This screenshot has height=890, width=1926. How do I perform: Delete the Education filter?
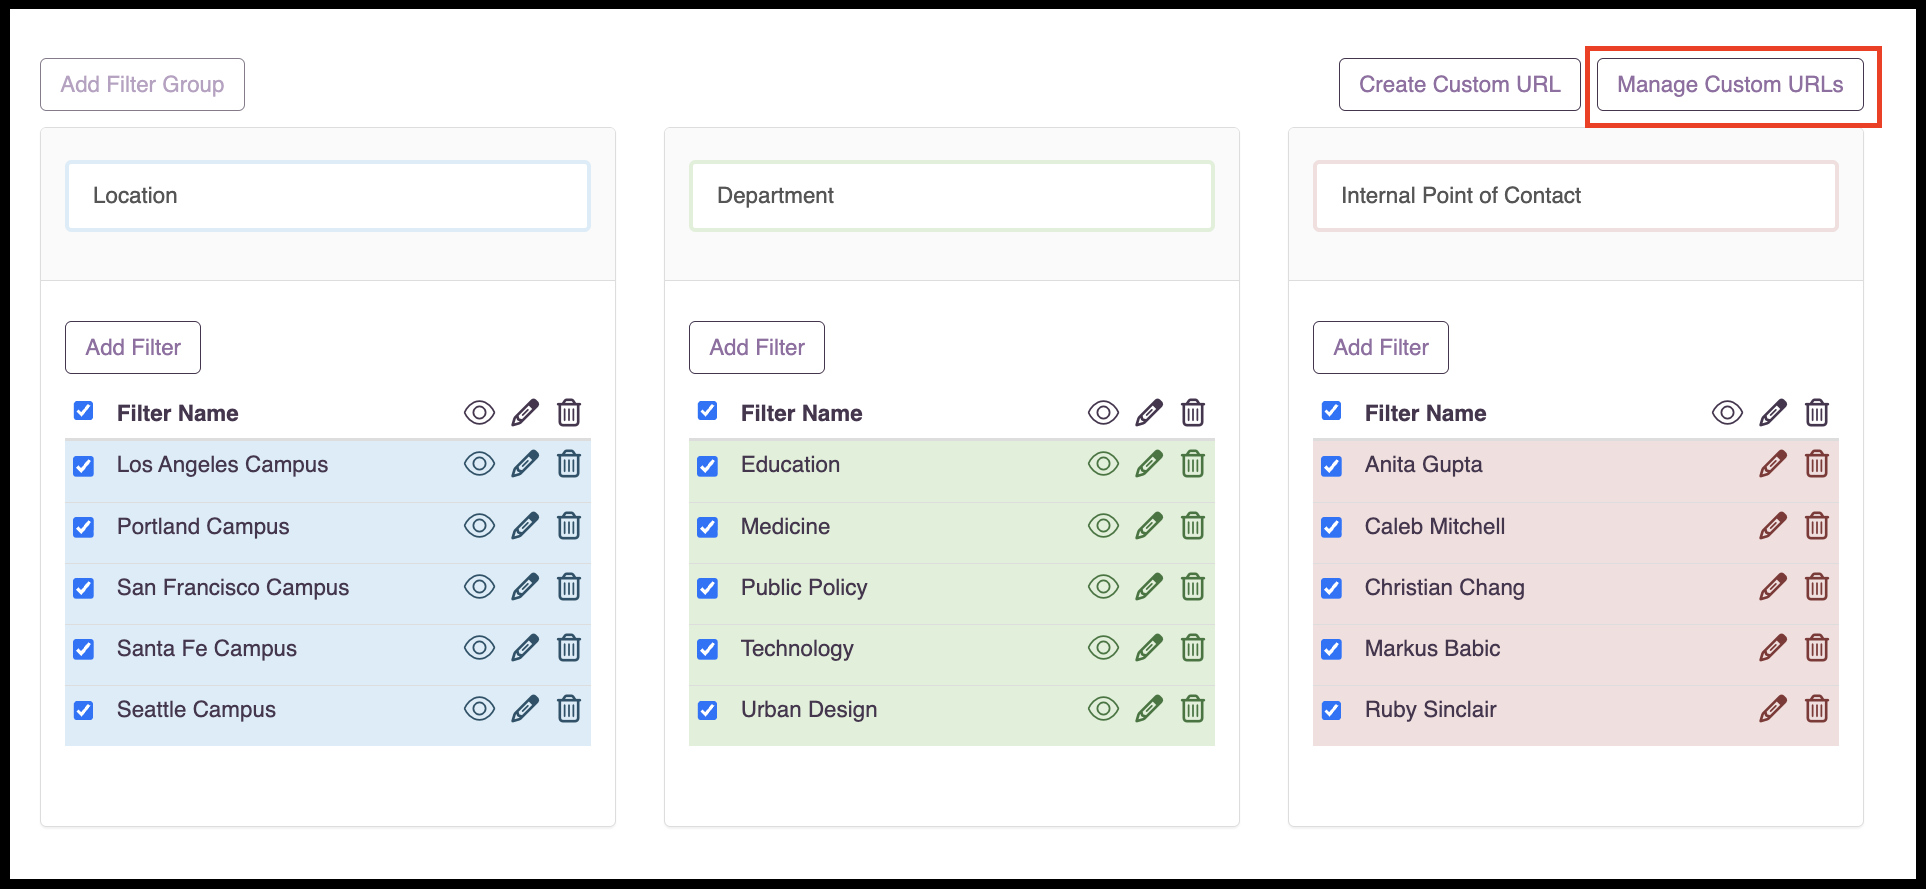[1193, 464]
